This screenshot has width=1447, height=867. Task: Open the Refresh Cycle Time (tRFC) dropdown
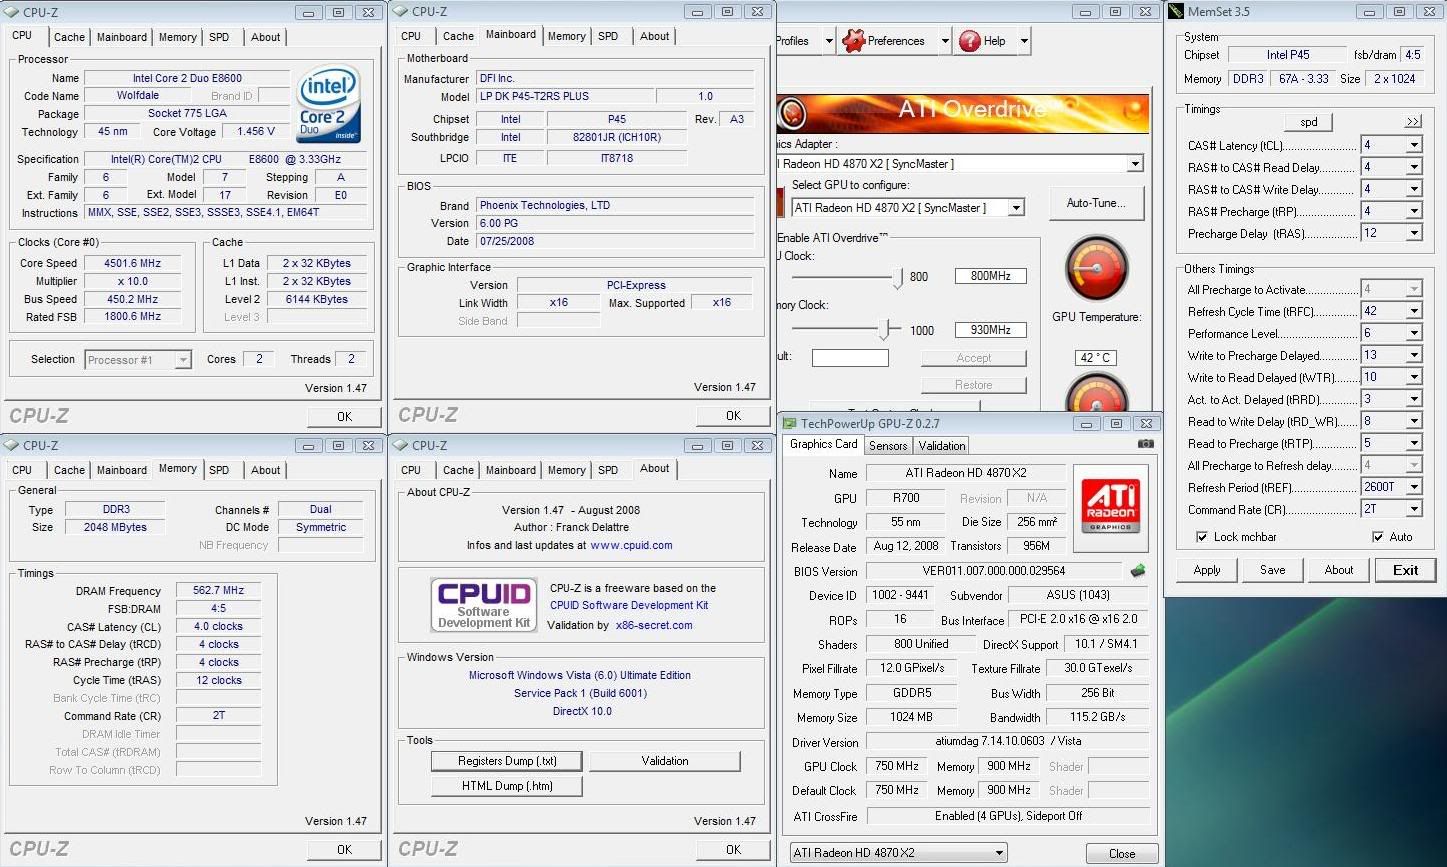click(1414, 311)
